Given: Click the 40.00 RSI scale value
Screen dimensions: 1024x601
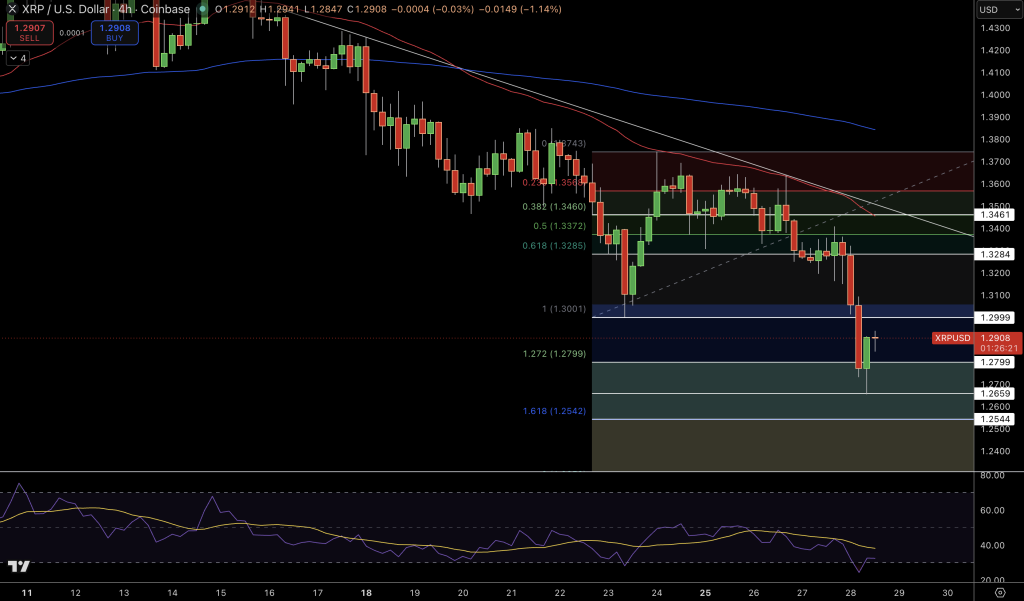Looking at the screenshot, I should point(992,545).
